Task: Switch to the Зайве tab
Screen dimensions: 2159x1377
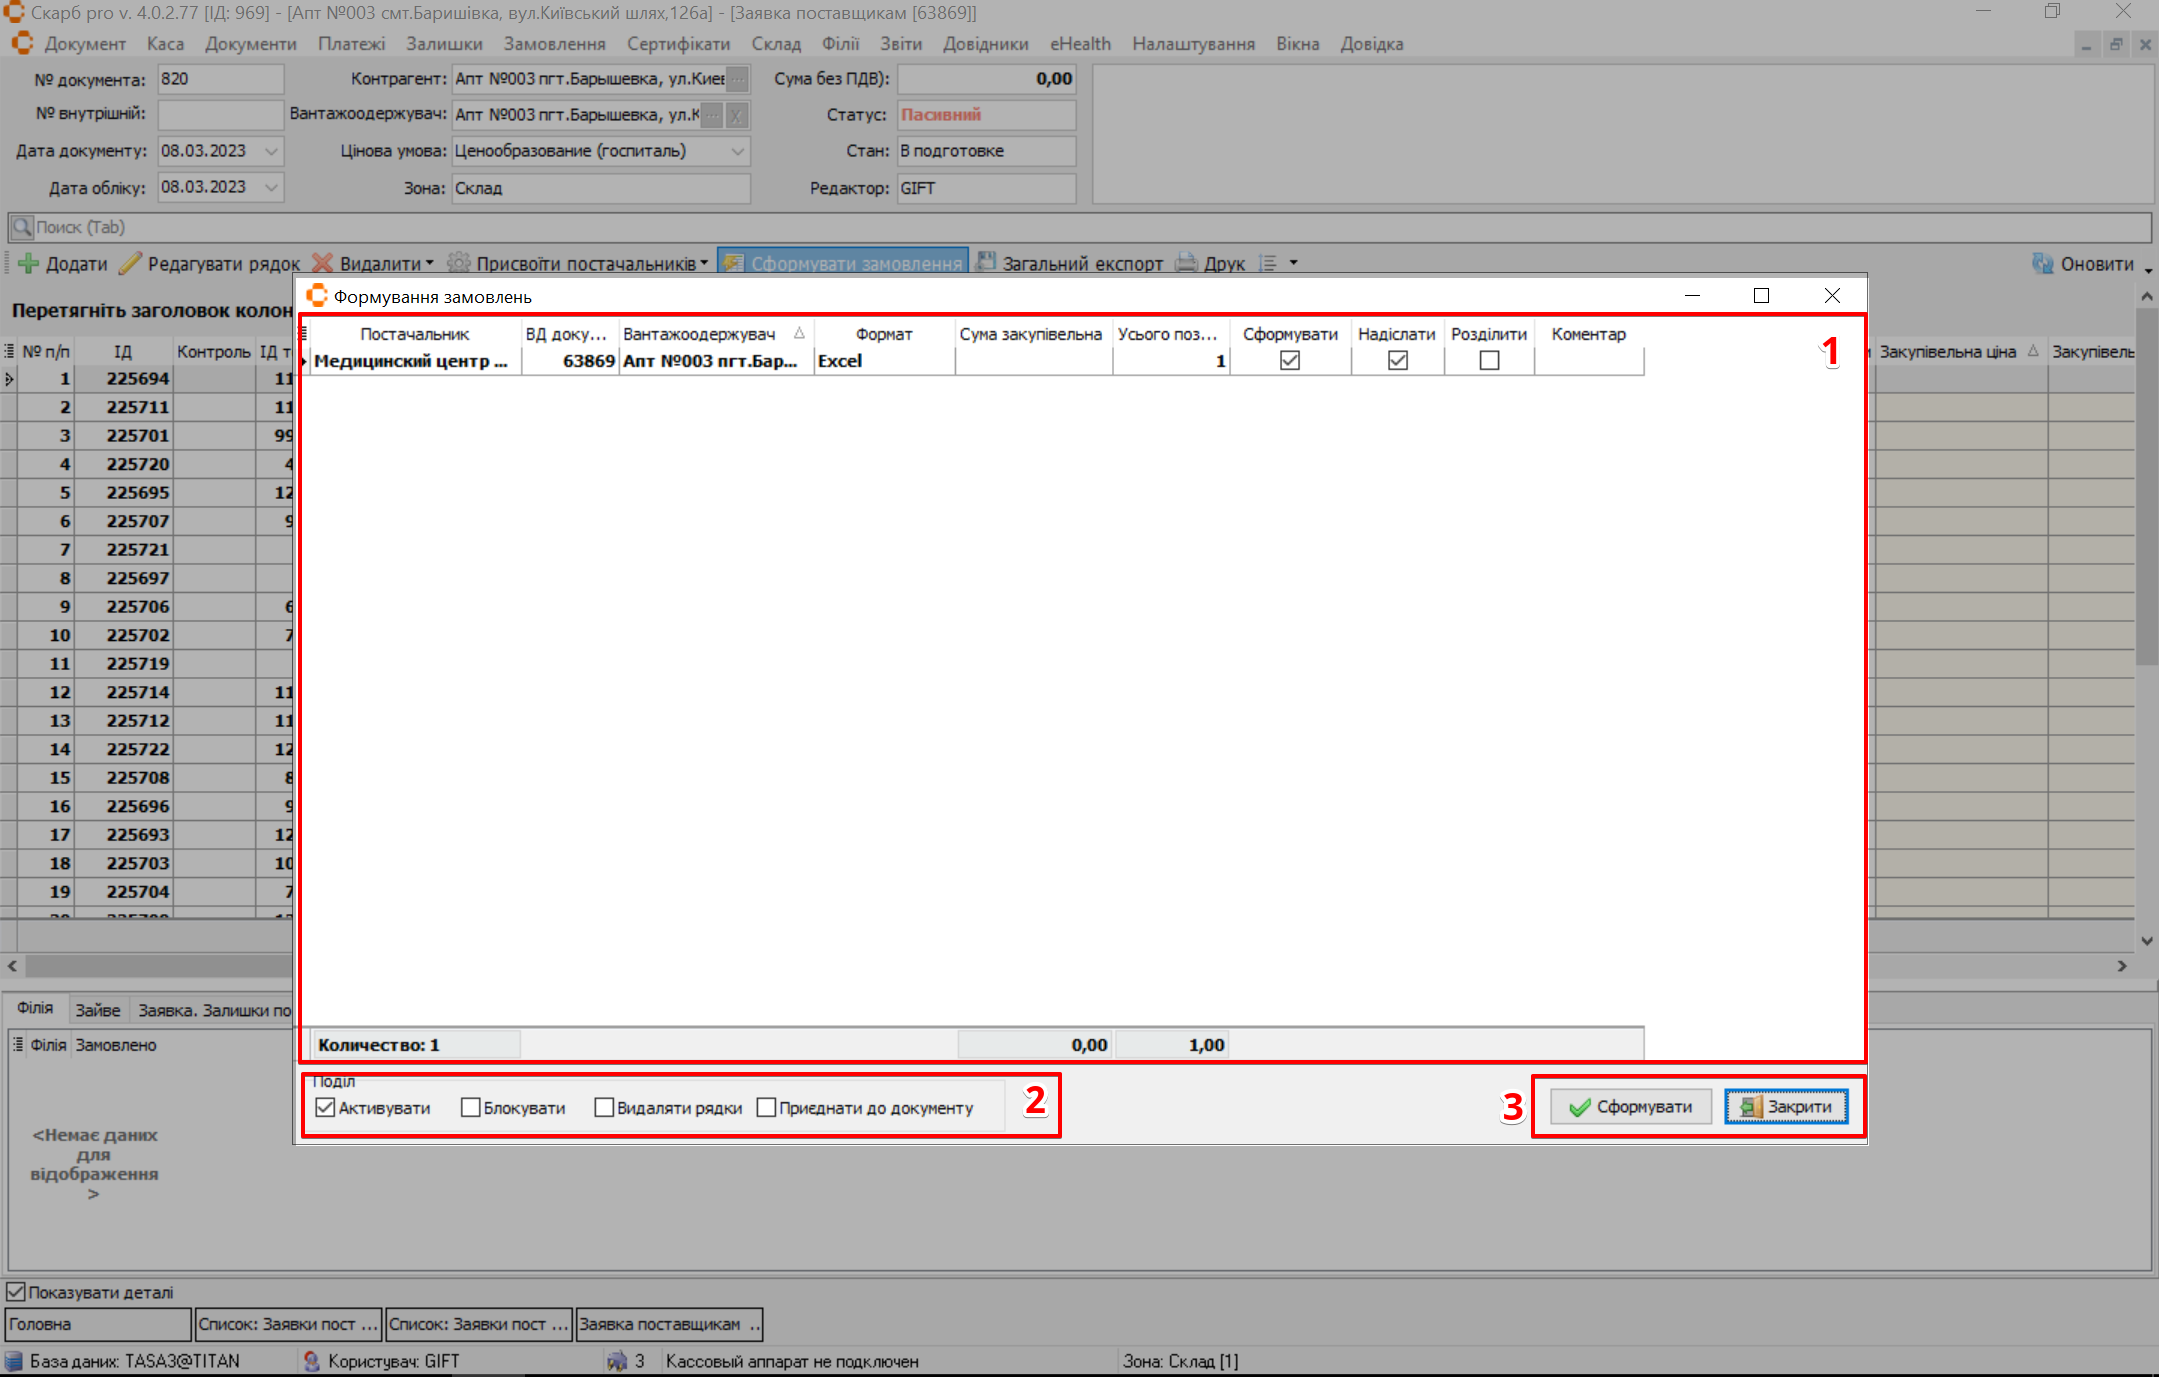Action: (x=98, y=1010)
